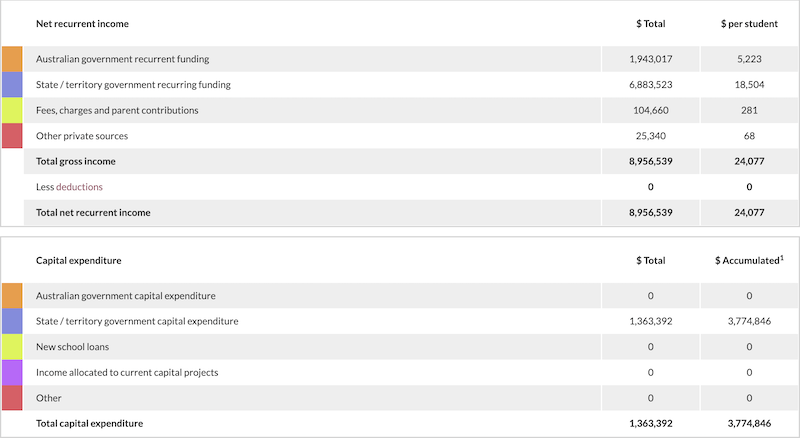The height and width of the screenshot is (438, 800).
Task: Click the red Other private sources swatch
Action: 12,136
